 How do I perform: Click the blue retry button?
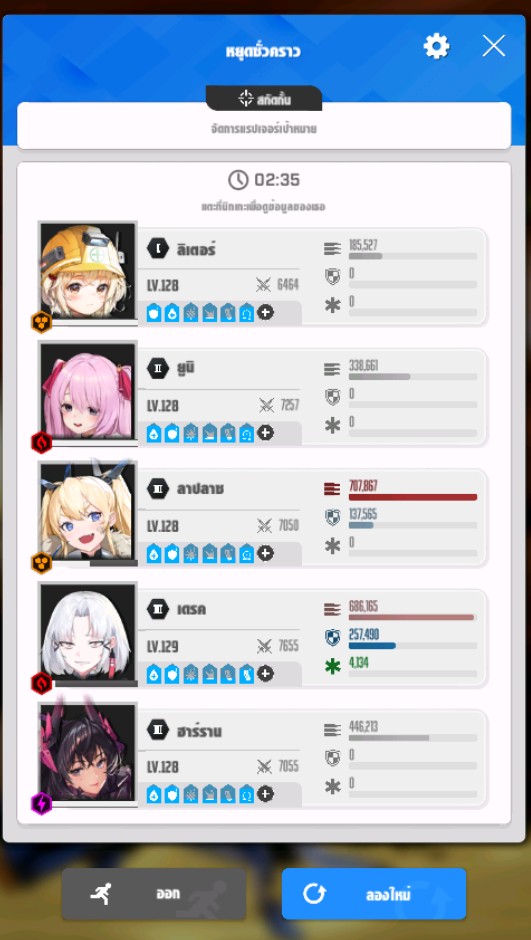point(374,894)
